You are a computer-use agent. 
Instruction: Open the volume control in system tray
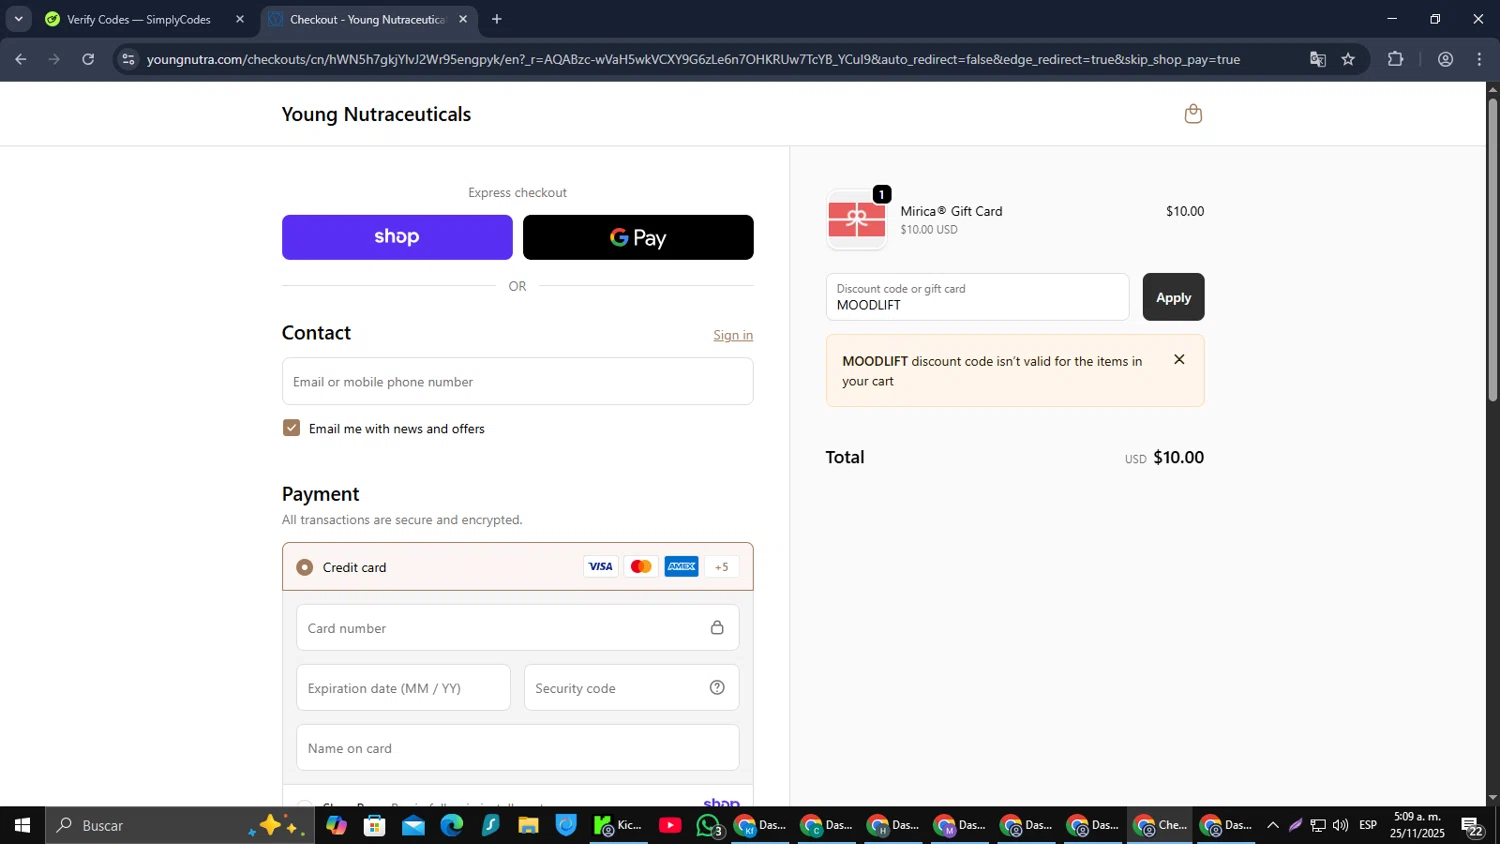(x=1340, y=825)
